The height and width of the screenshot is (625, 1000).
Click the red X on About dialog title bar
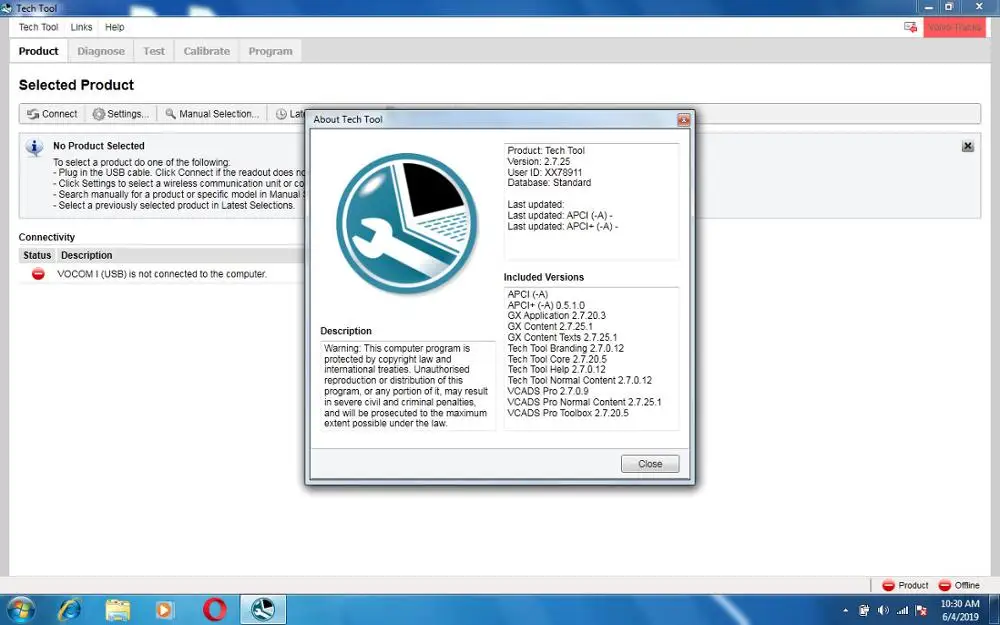point(683,120)
